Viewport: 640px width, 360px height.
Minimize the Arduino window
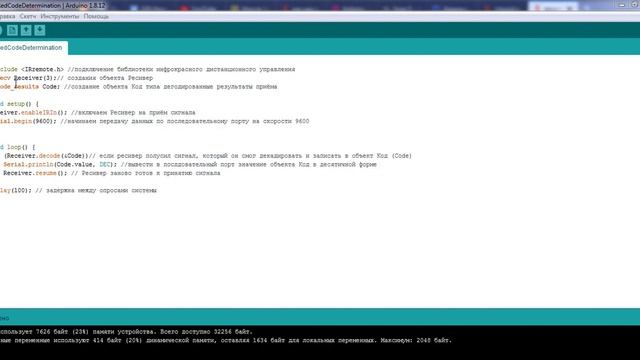(622, 5)
